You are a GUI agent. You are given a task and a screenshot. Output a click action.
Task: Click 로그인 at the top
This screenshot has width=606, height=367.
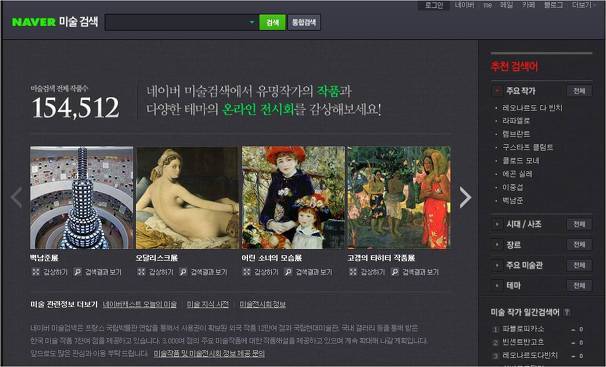434,5
